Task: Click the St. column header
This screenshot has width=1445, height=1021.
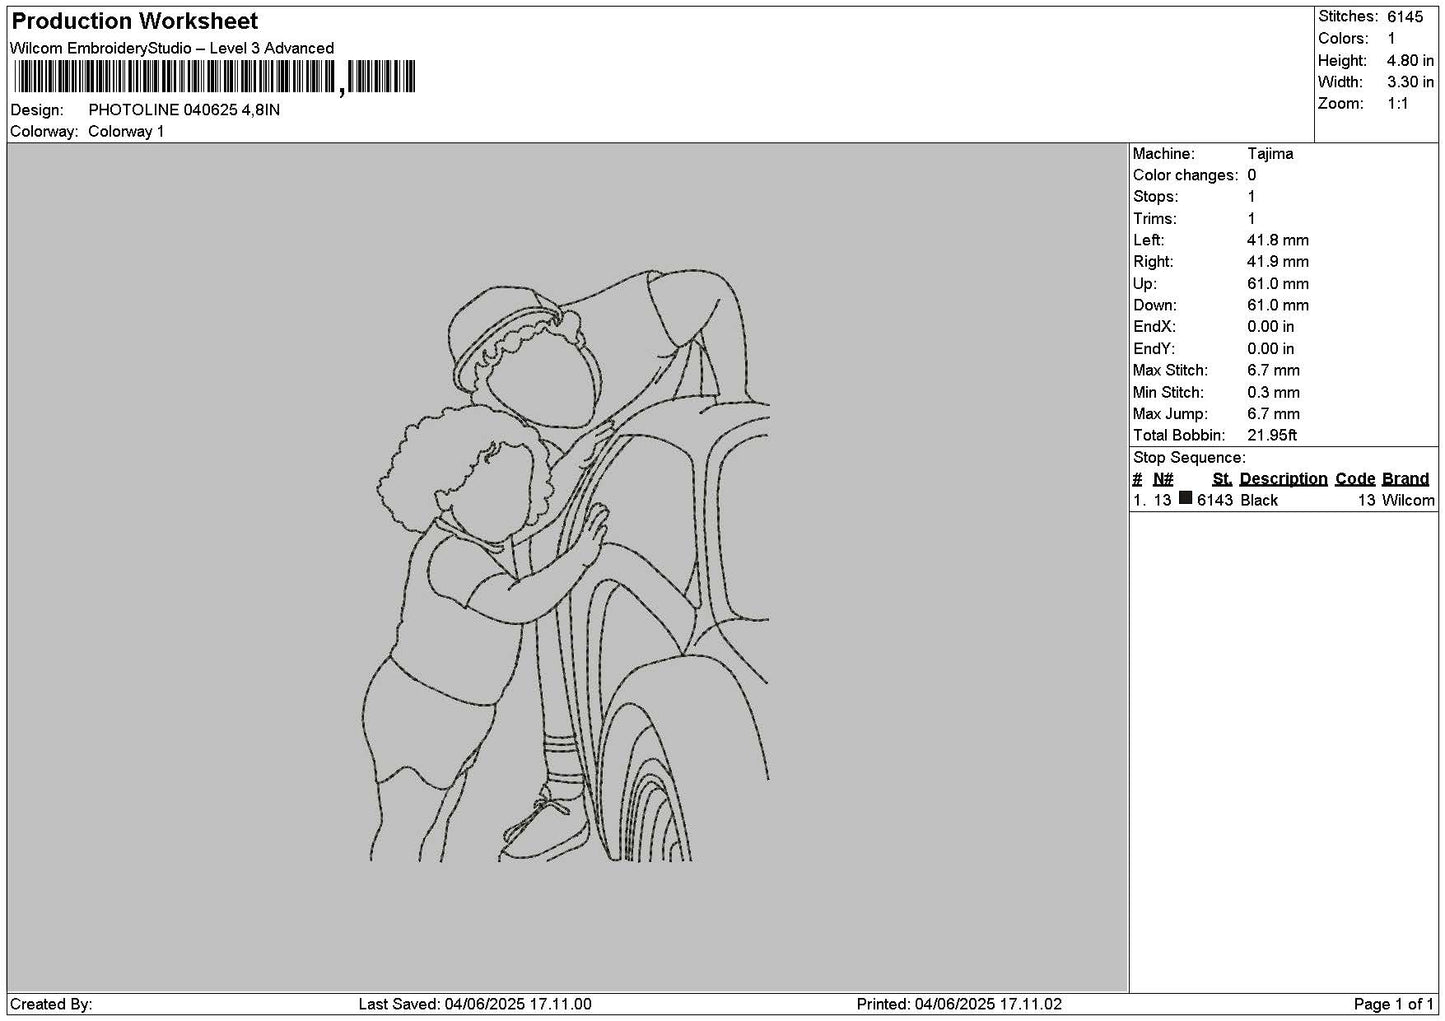Action: pos(1222,479)
